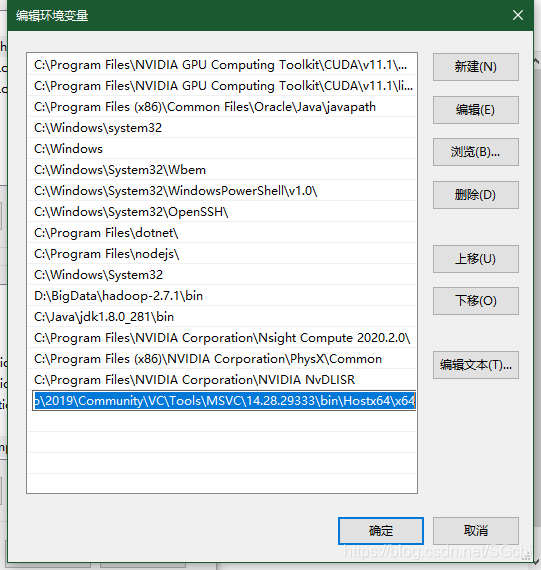Move entry up with 上移(U)
Screen dimensions: 541x570
point(476,259)
